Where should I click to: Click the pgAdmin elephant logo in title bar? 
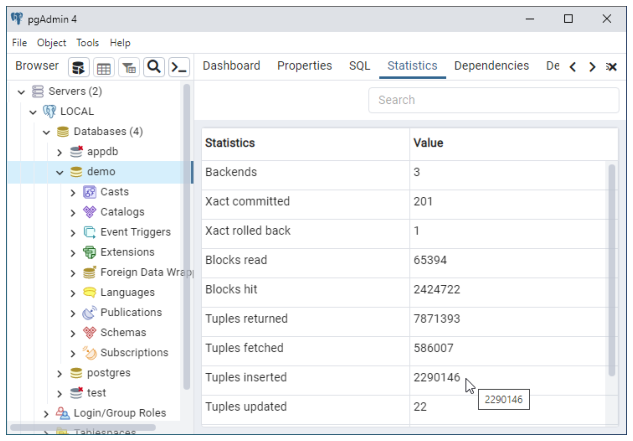point(17,19)
